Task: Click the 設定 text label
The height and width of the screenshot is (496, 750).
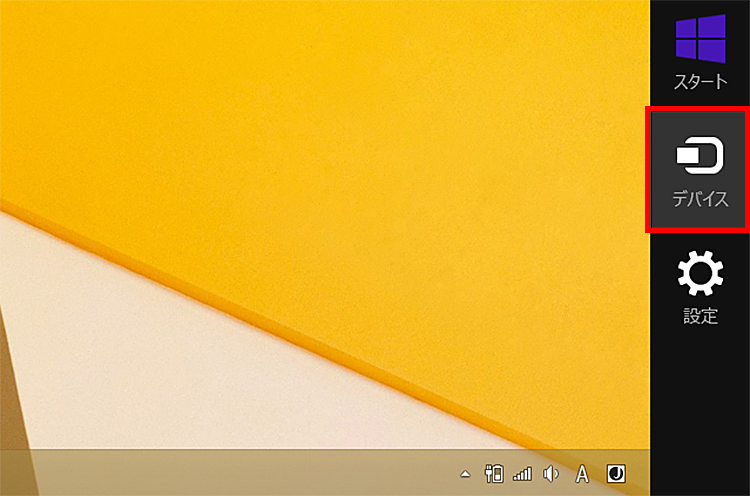Action: 700,316
